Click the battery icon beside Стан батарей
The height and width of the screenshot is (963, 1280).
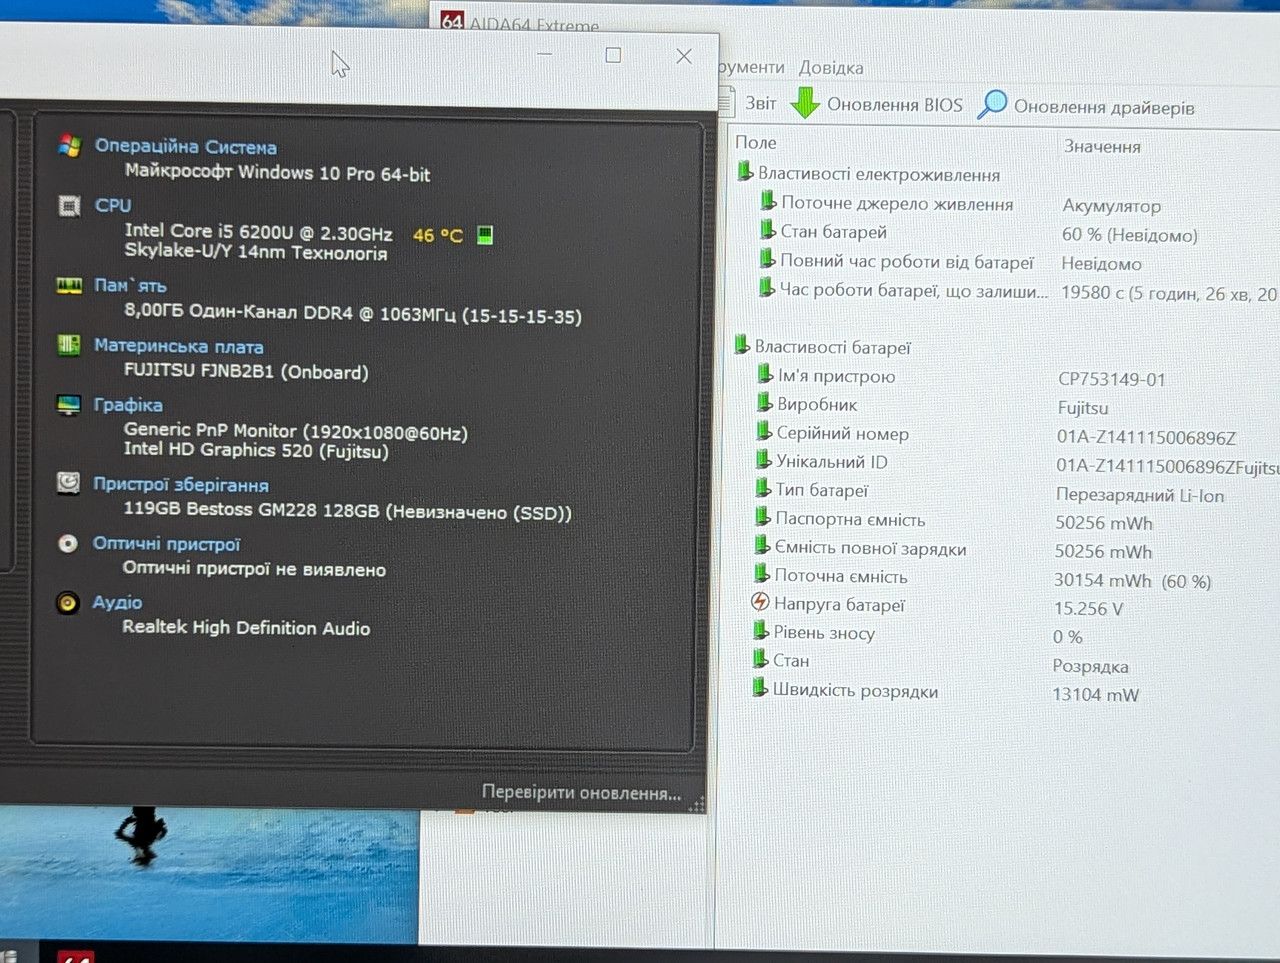click(768, 230)
